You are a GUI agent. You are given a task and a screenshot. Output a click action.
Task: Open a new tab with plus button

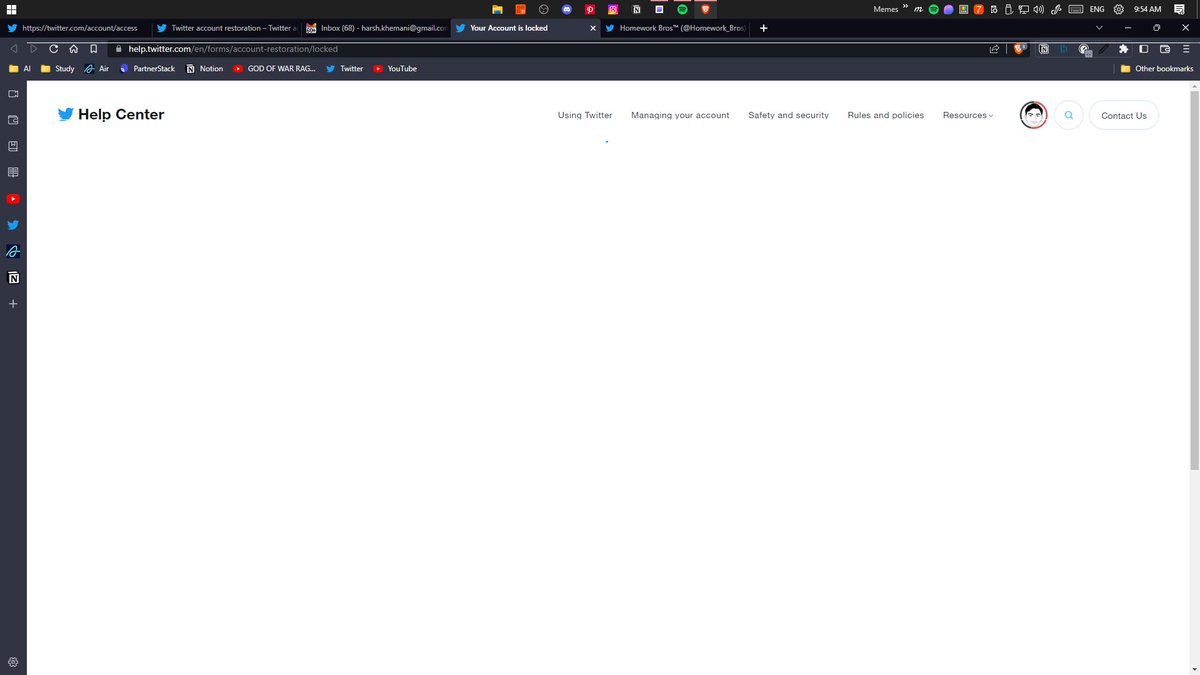coord(764,28)
